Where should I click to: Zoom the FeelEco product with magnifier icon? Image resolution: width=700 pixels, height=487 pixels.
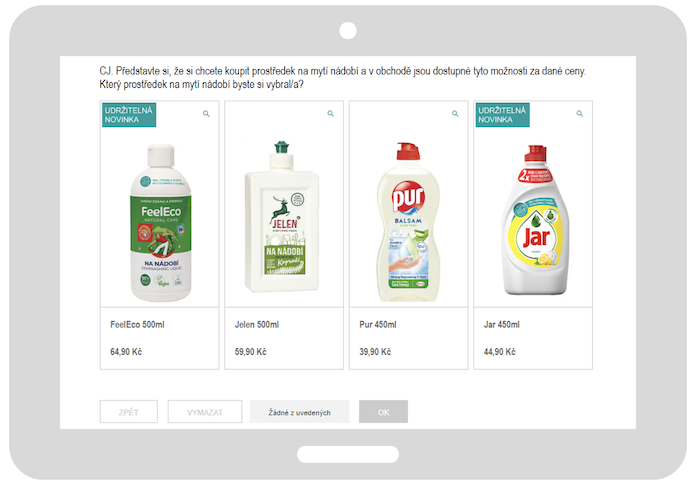(x=206, y=114)
